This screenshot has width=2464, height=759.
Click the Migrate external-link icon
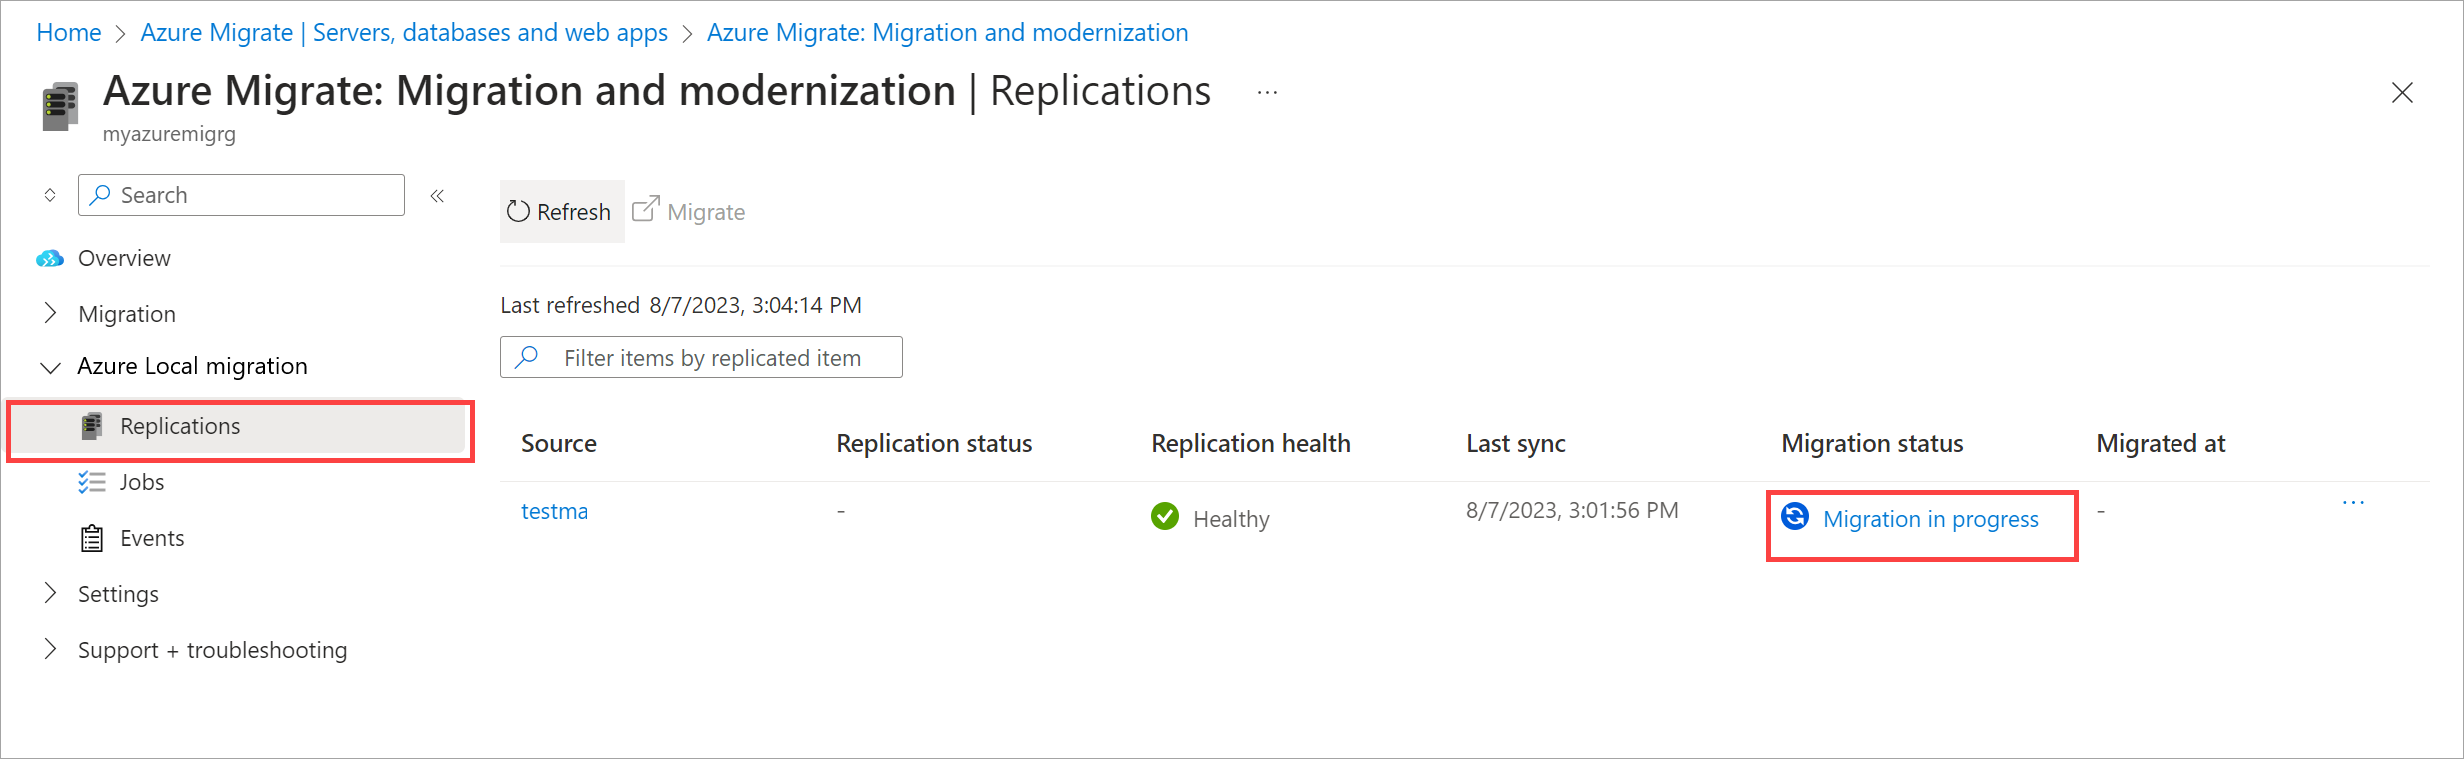tap(646, 209)
